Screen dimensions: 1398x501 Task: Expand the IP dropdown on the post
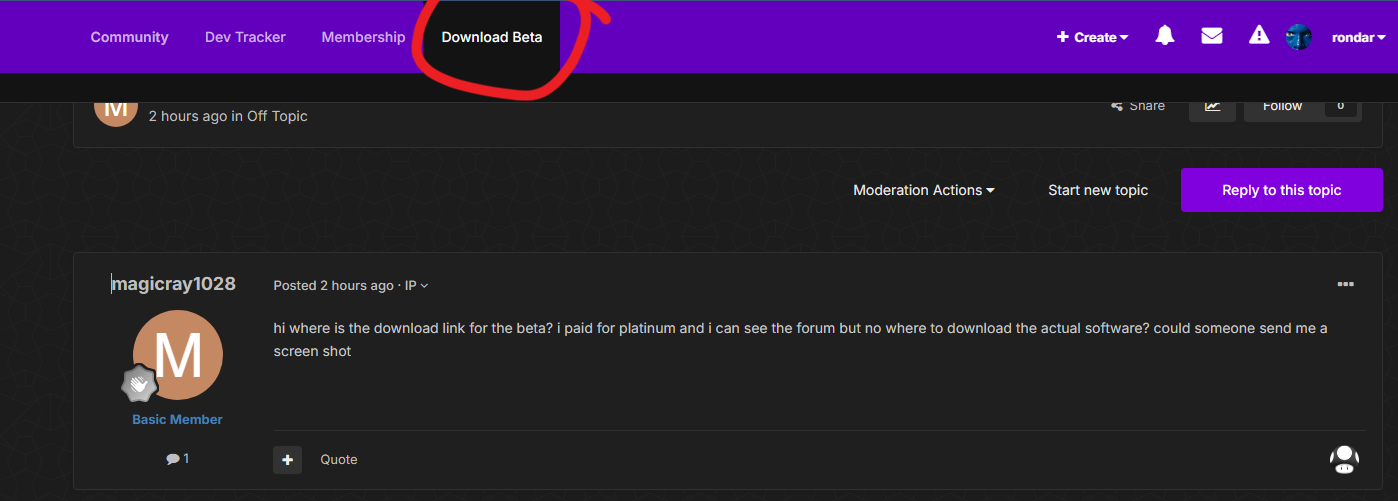(x=416, y=285)
